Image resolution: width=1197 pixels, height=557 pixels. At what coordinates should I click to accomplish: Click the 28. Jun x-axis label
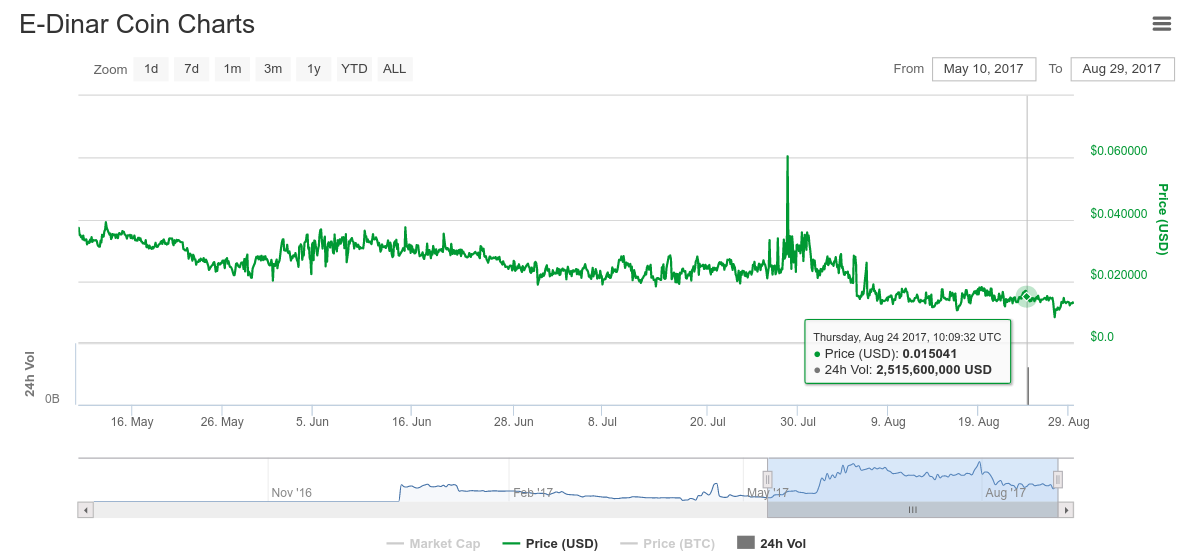pos(513,422)
